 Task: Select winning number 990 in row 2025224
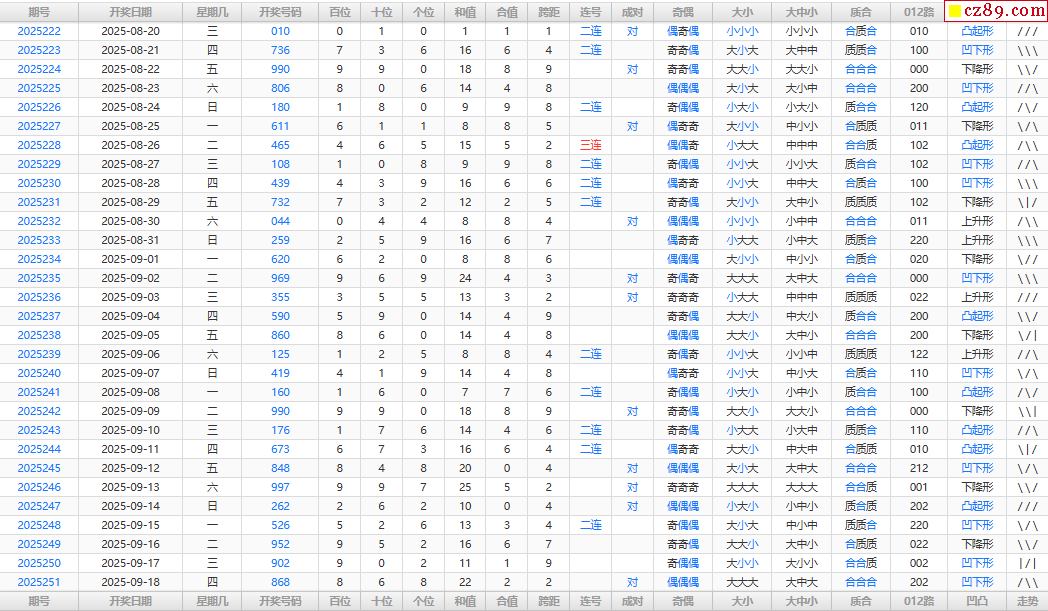(280, 70)
